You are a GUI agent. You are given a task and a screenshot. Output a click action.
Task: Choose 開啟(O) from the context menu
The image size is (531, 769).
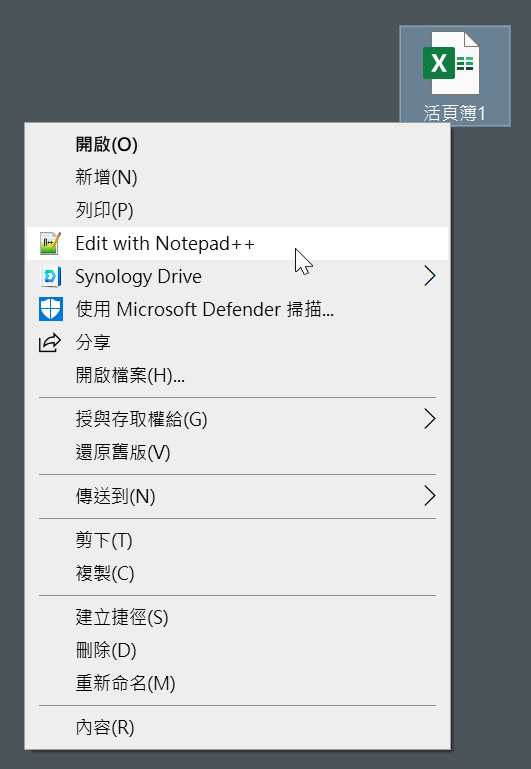point(237,145)
